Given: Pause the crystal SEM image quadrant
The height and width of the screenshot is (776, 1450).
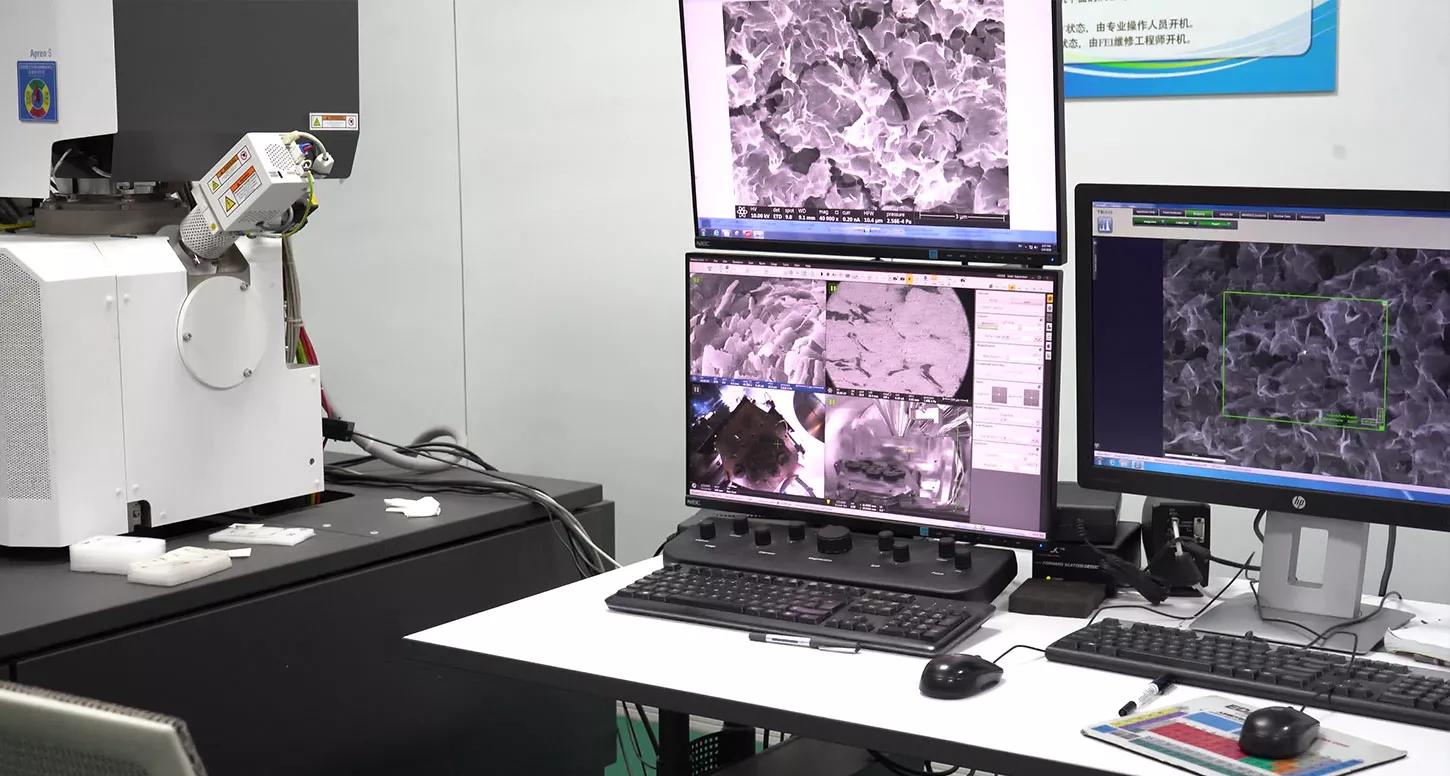Looking at the screenshot, I should [695, 280].
